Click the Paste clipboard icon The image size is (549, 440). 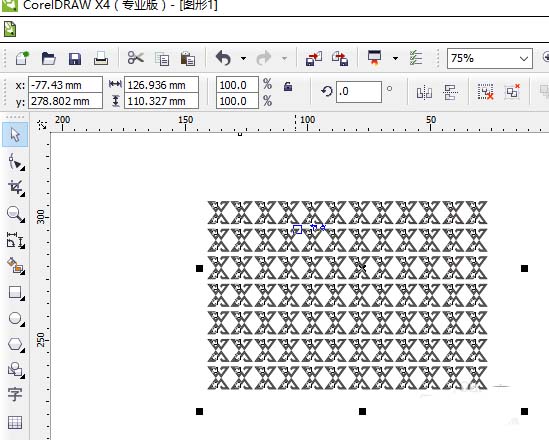[188, 58]
